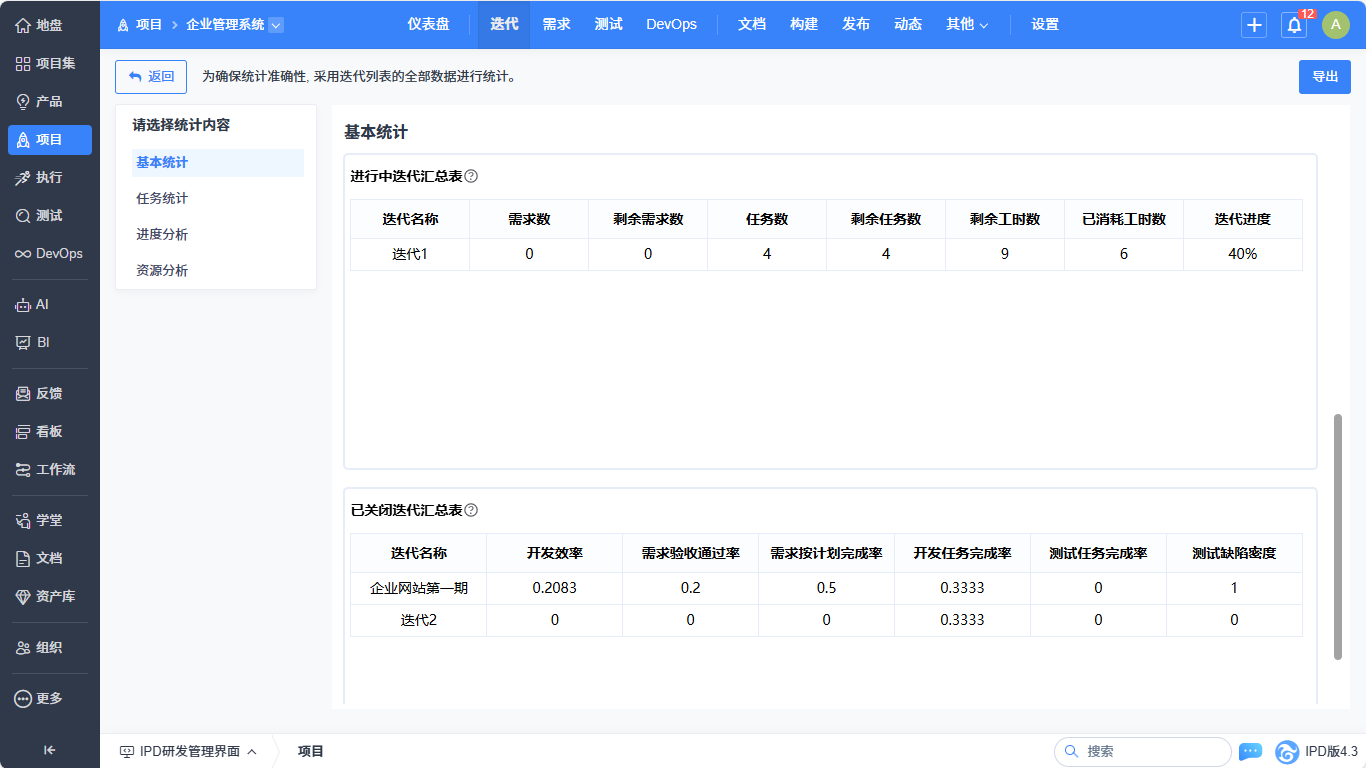This screenshot has width=1366, height=768.
Task: Open 看板 in the left sidebar
Action: tap(49, 431)
